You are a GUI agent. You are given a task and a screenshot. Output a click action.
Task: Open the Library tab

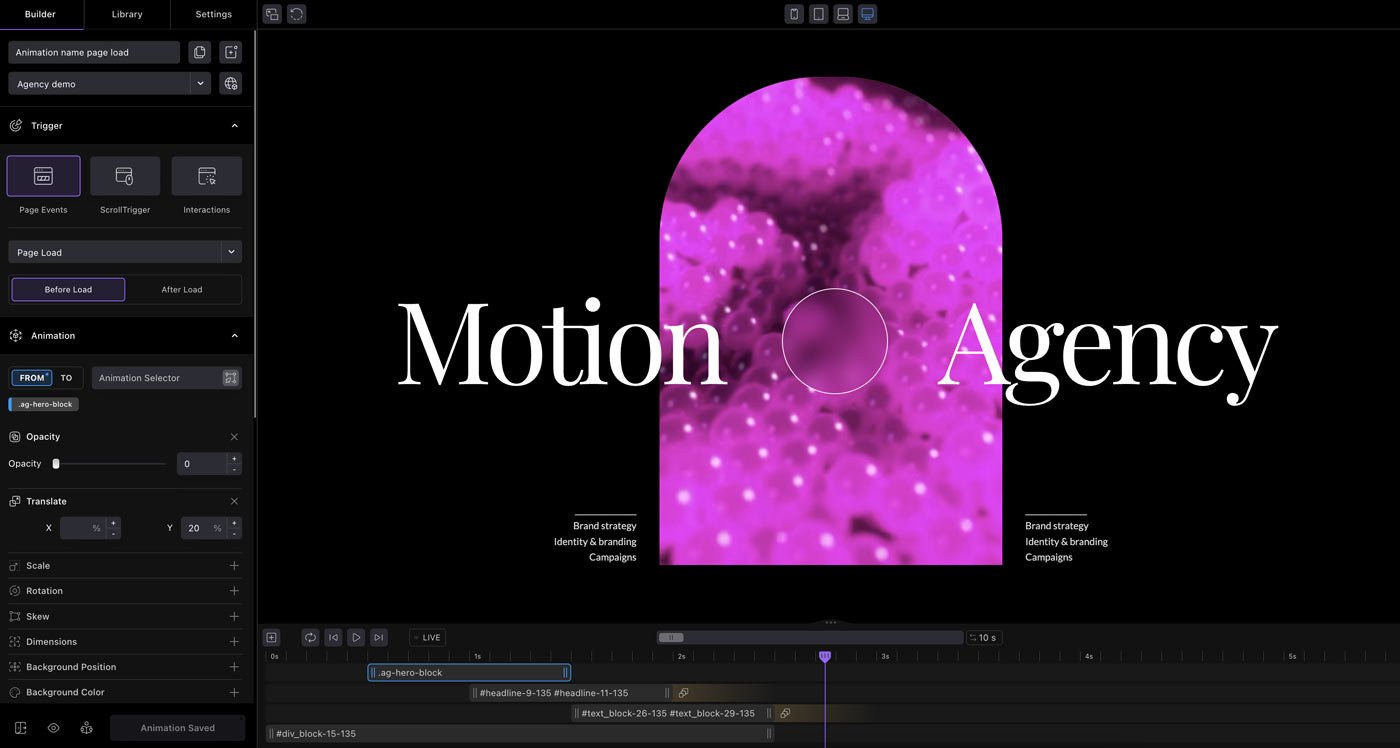127,14
